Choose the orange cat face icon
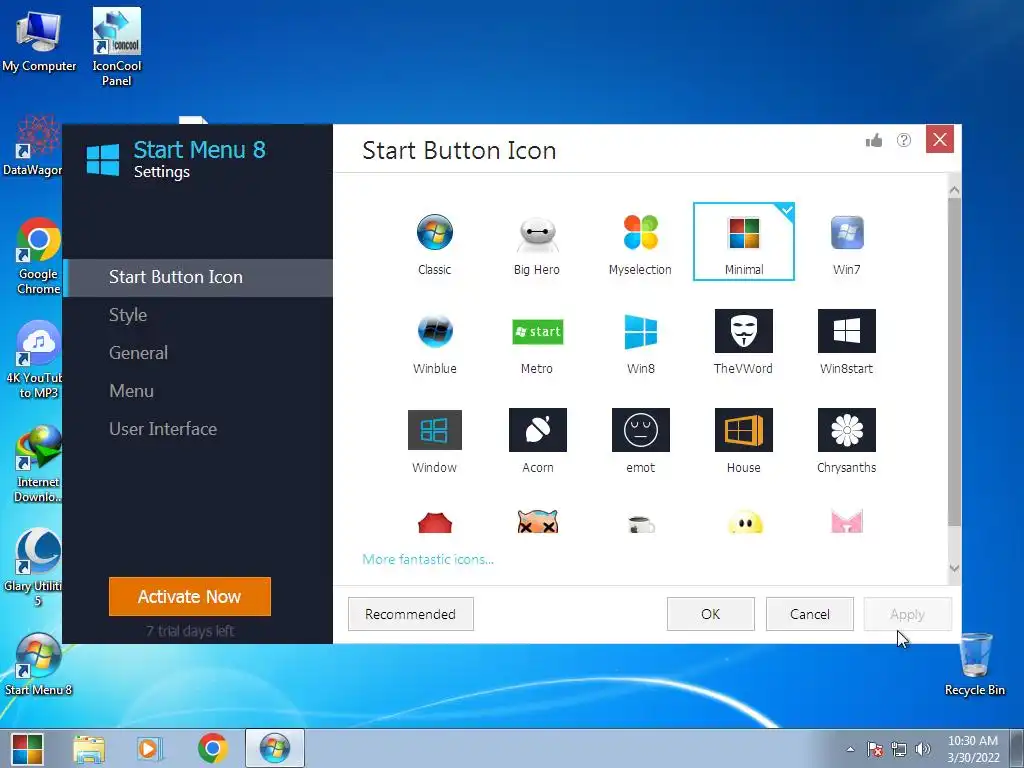 (537, 522)
